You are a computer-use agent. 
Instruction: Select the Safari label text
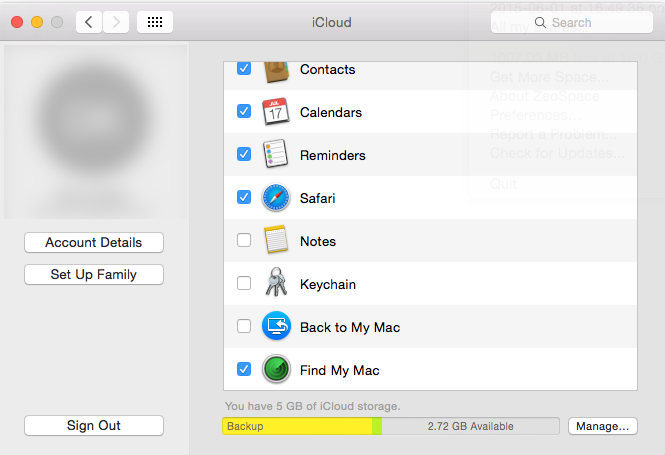(318, 198)
